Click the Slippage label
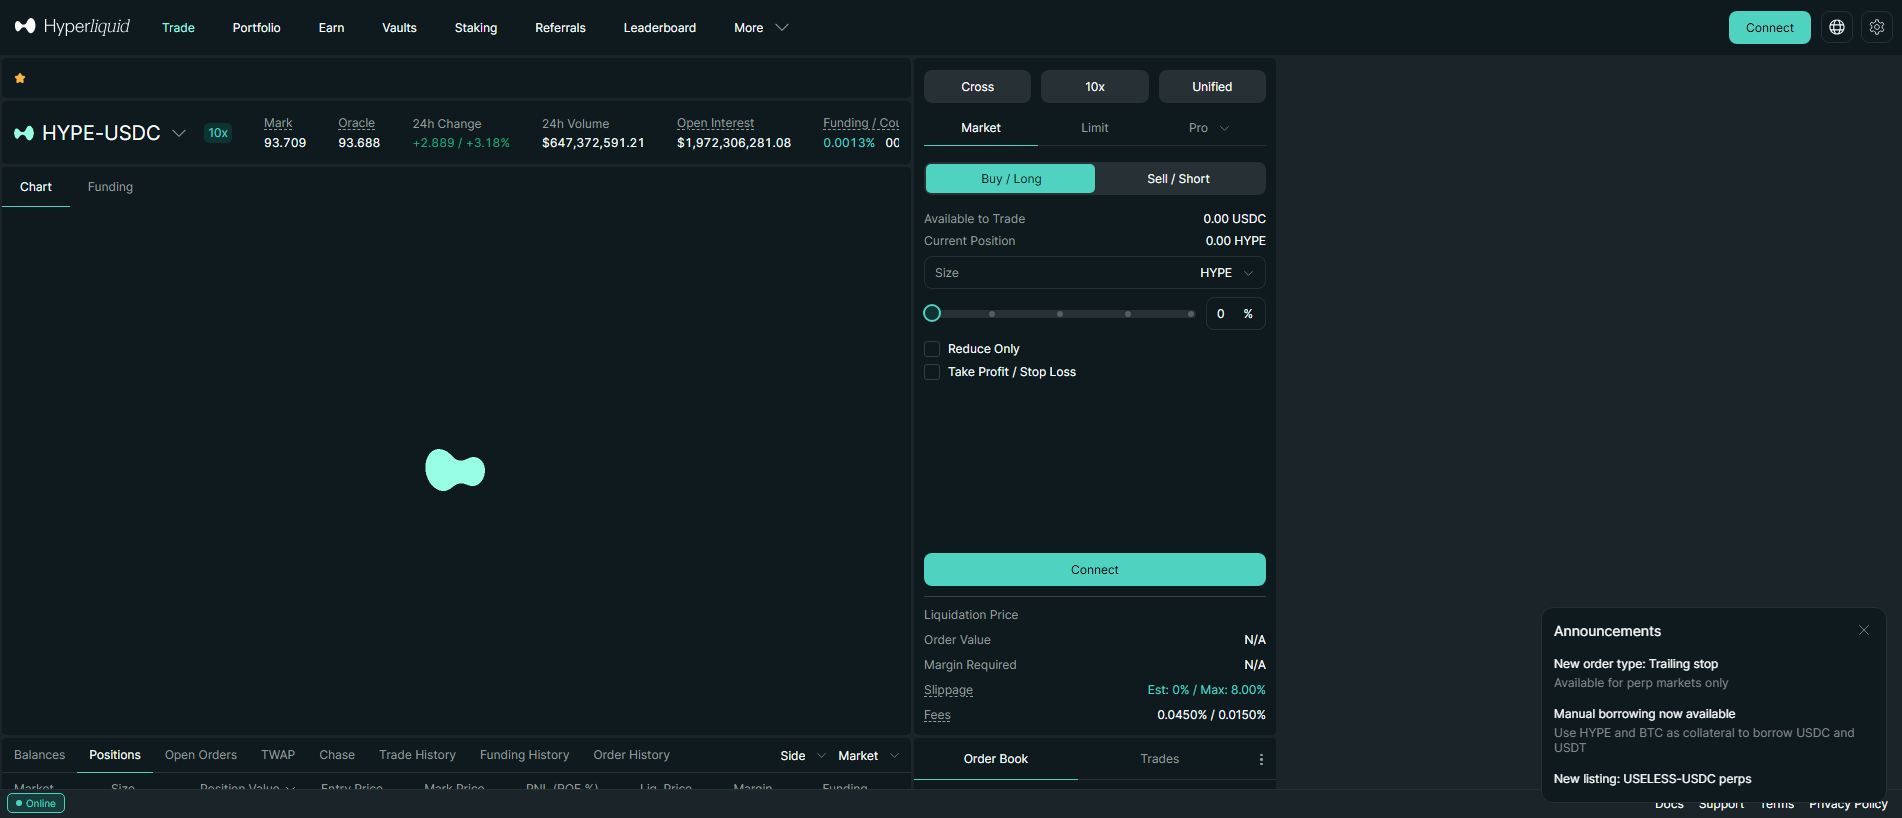Screen dimensions: 1902x818 click(x=948, y=690)
